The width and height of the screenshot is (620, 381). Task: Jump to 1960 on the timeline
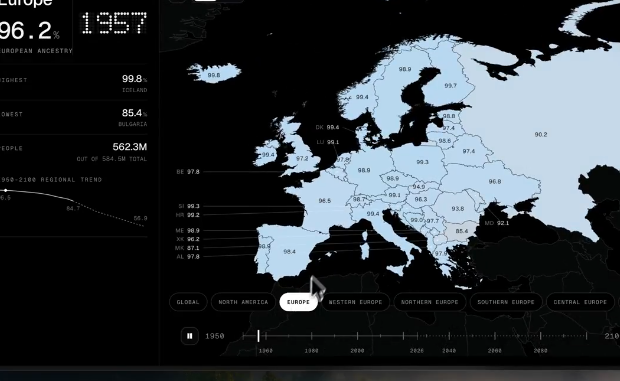266,351
